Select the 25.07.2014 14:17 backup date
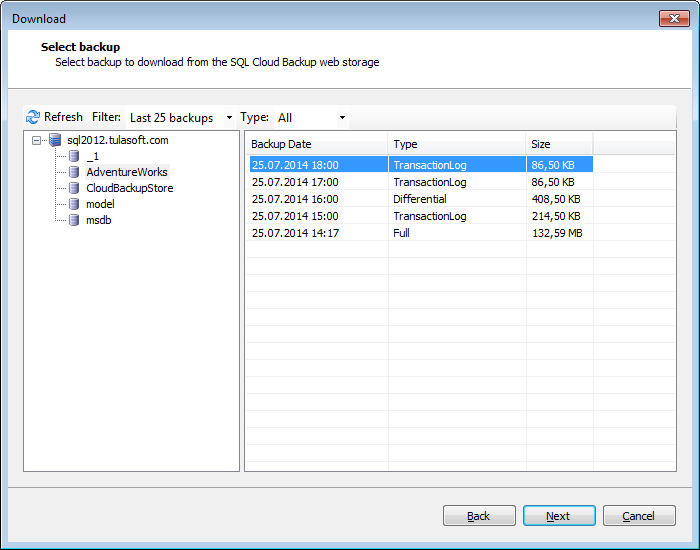700x550 pixels. (295, 233)
